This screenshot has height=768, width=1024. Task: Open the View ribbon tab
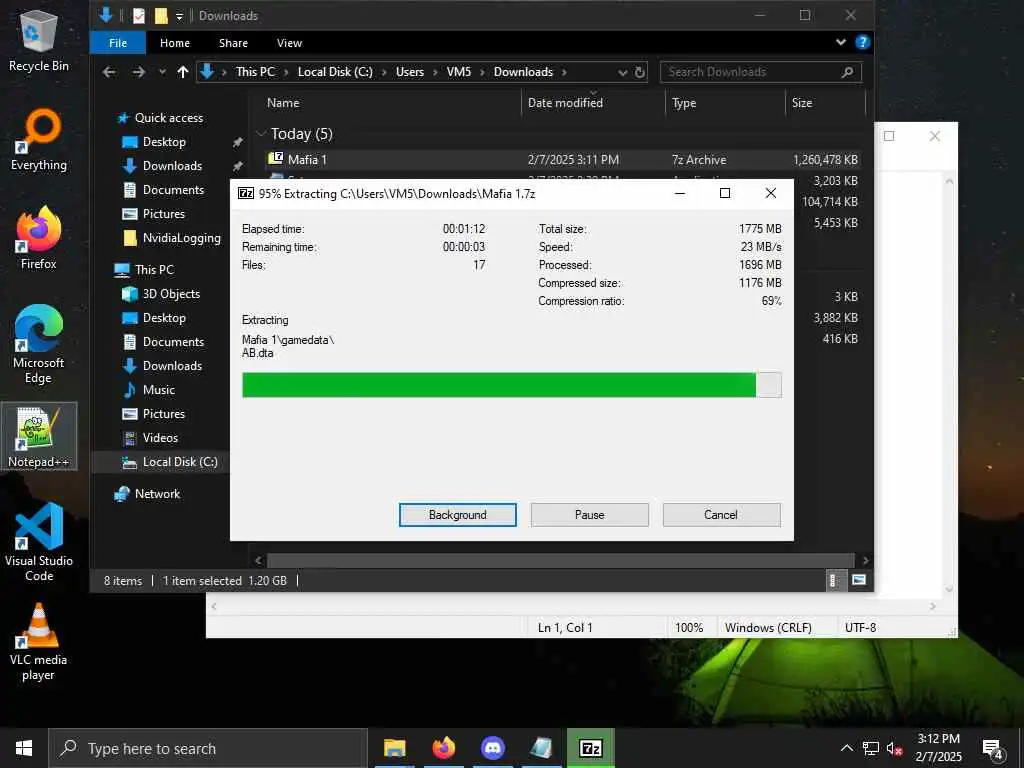point(289,43)
